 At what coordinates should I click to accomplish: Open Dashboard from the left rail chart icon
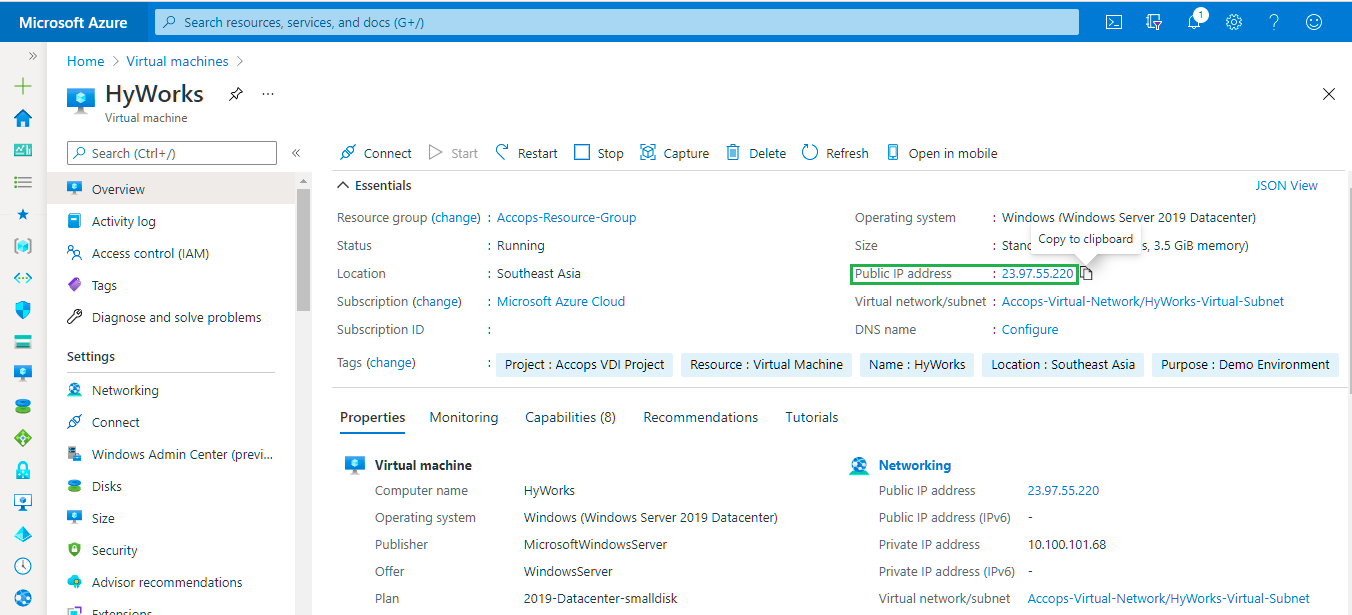[x=23, y=151]
